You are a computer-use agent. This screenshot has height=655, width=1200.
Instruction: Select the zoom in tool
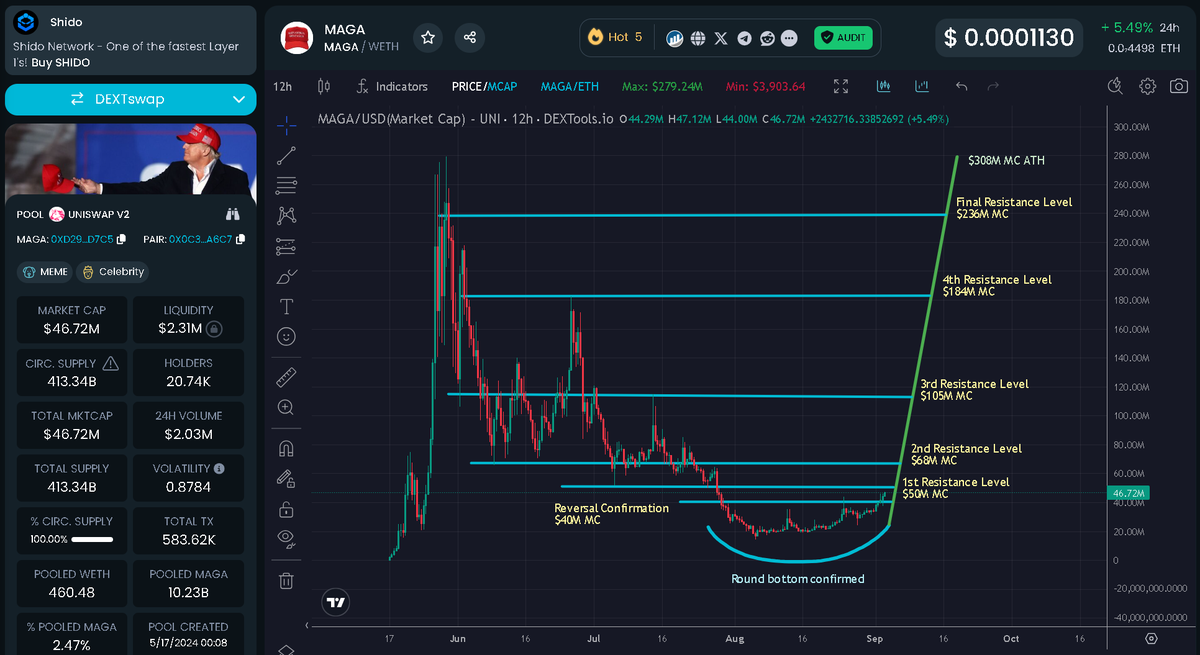pyautogui.click(x=287, y=407)
